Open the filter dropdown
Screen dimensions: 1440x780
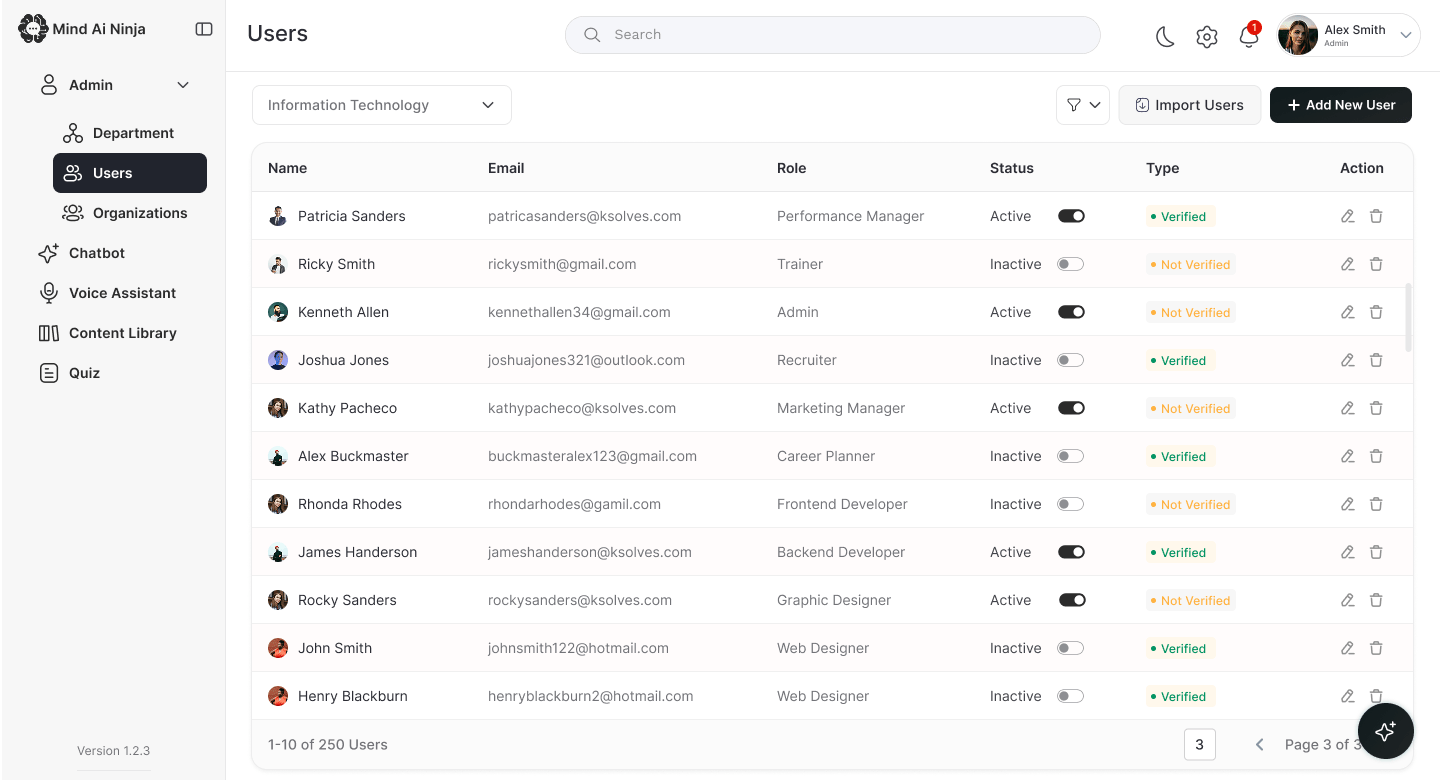1083,105
